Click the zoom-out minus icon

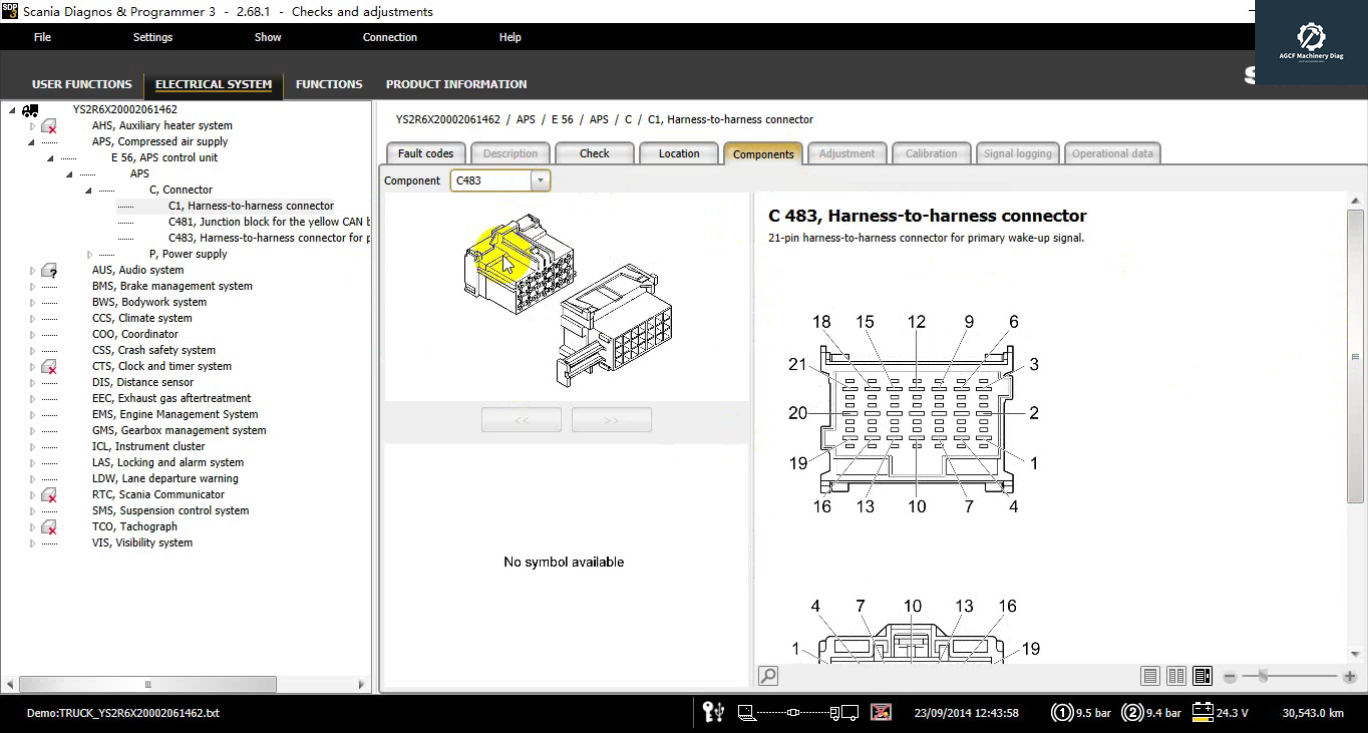point(1230,677)
